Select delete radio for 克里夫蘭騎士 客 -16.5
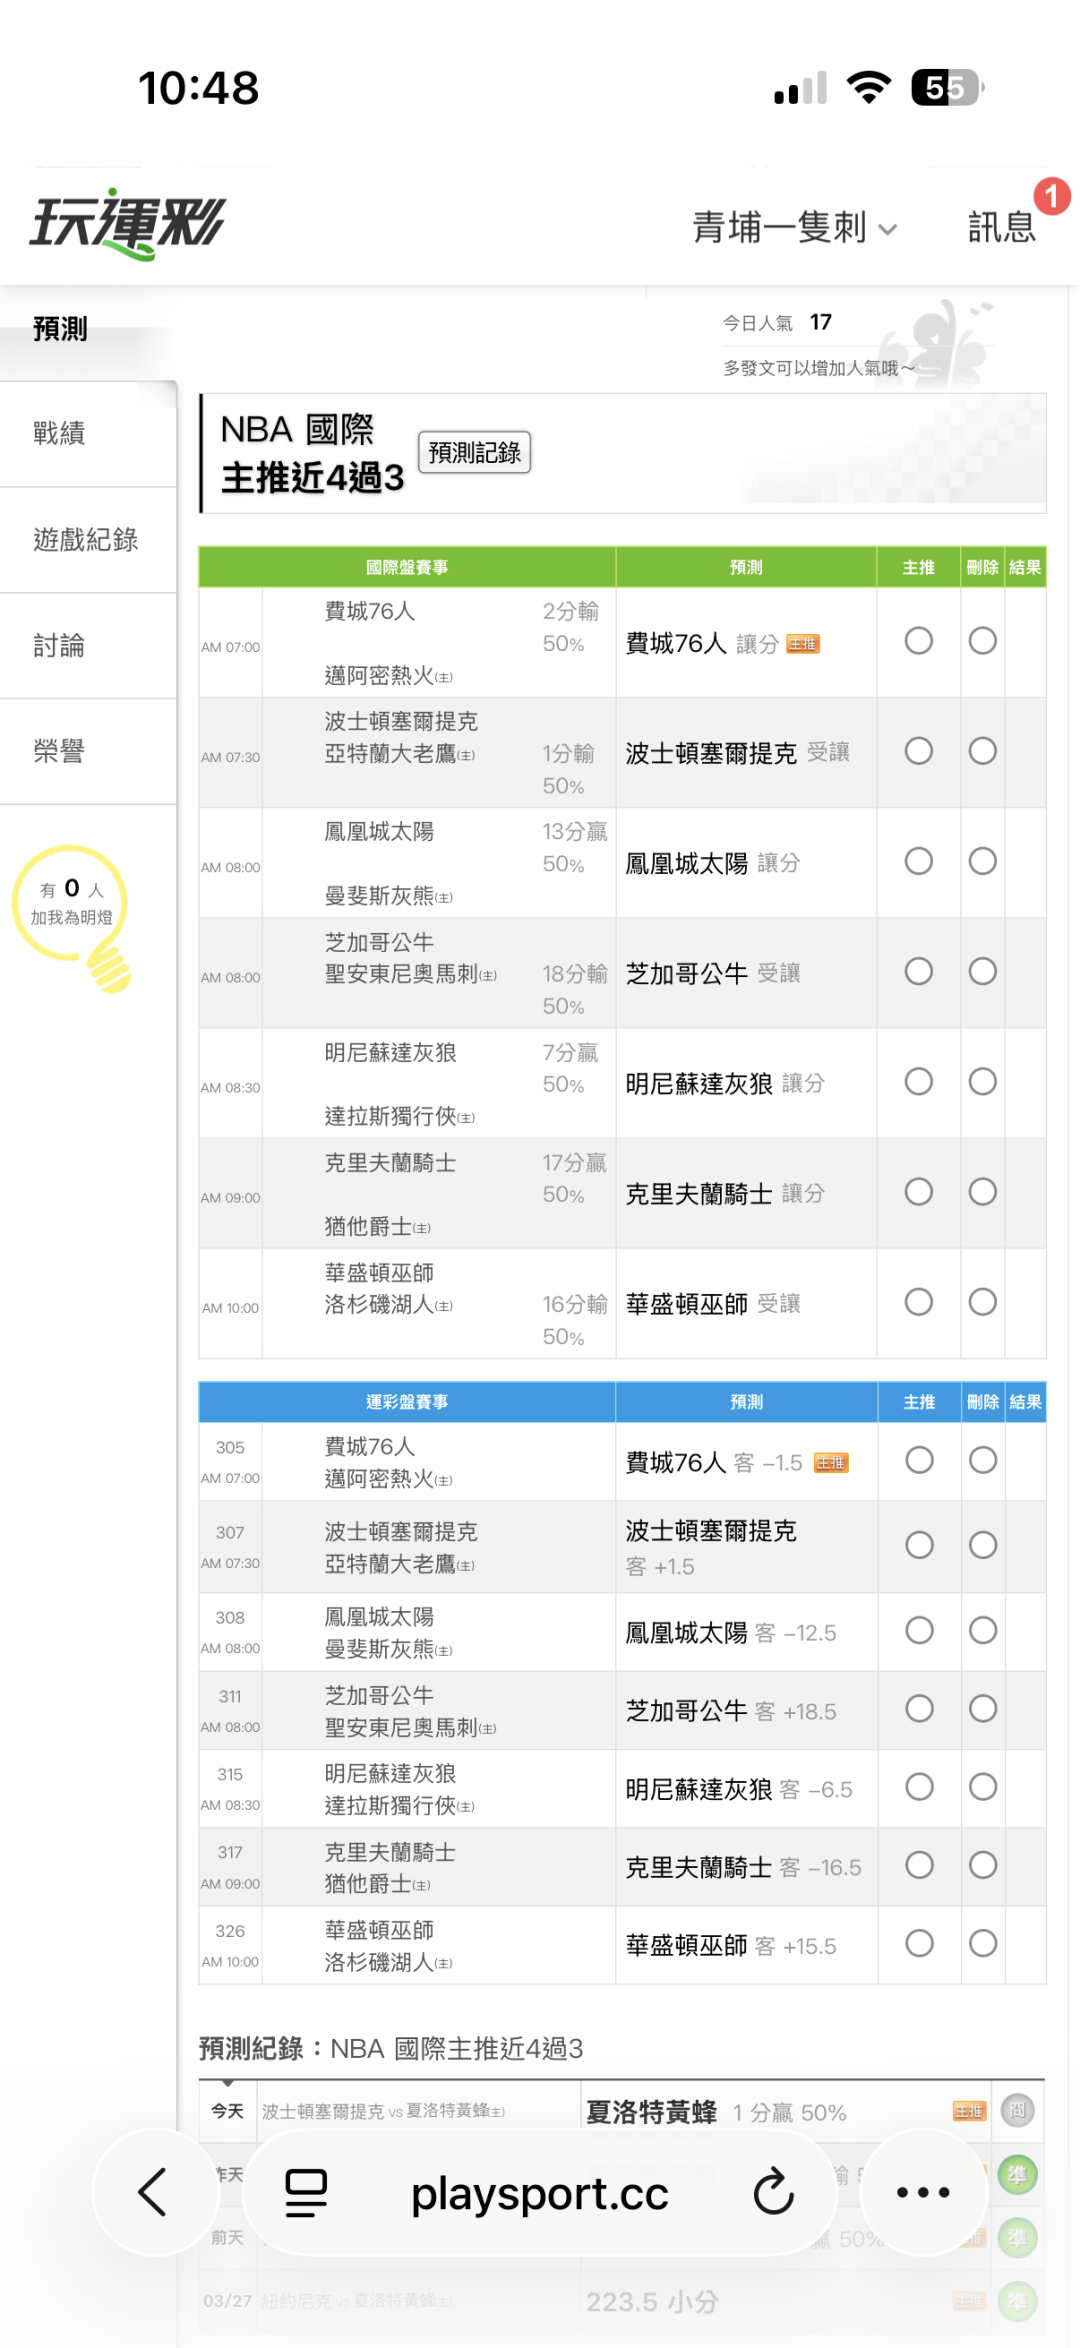This screenshot has height=2348, width=1080. (x=982, y=1865)
